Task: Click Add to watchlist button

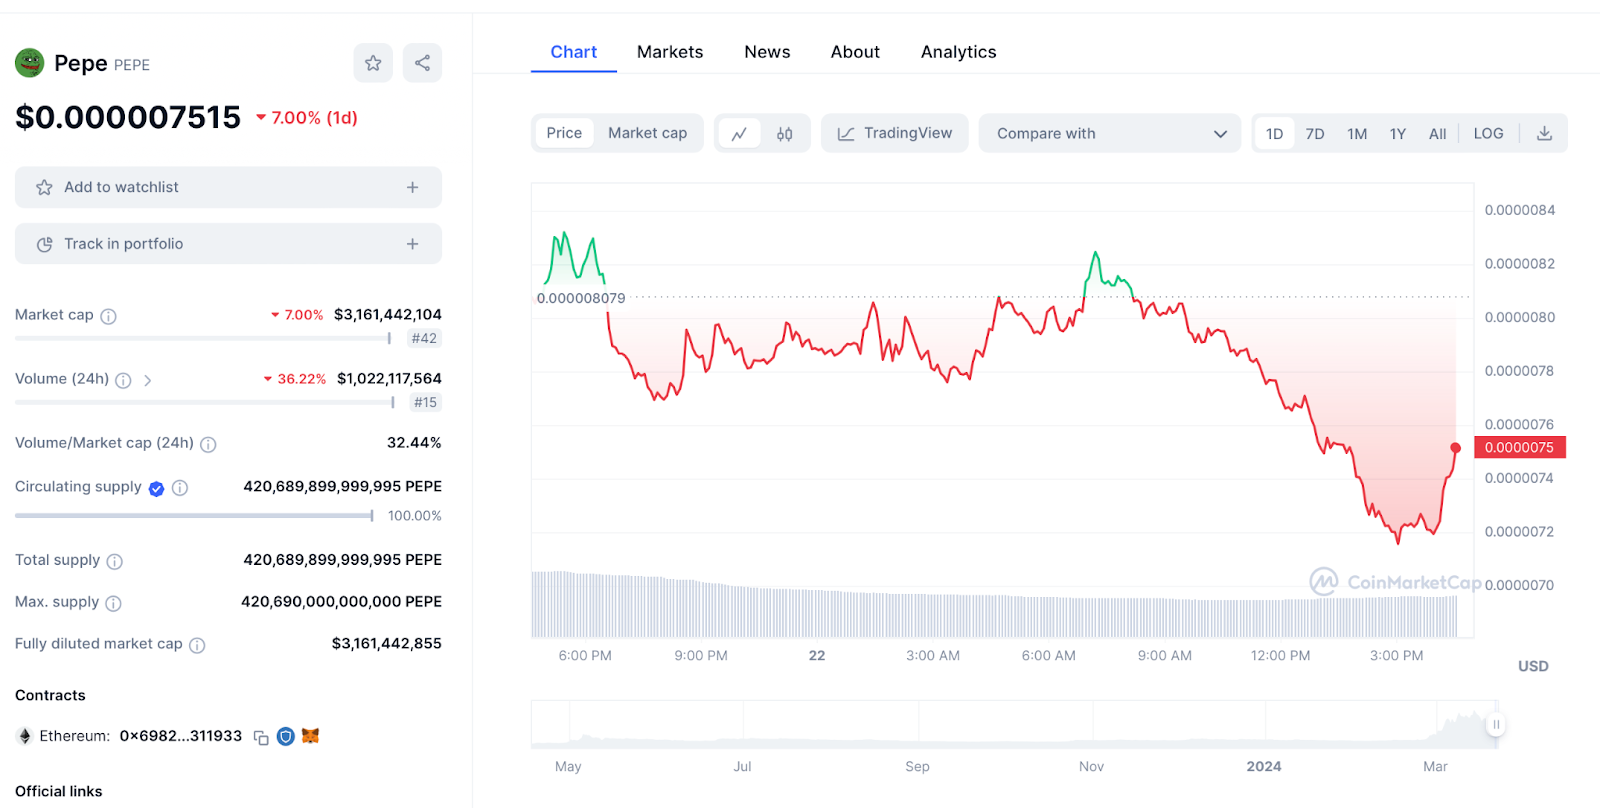Action: coord(228,187)
